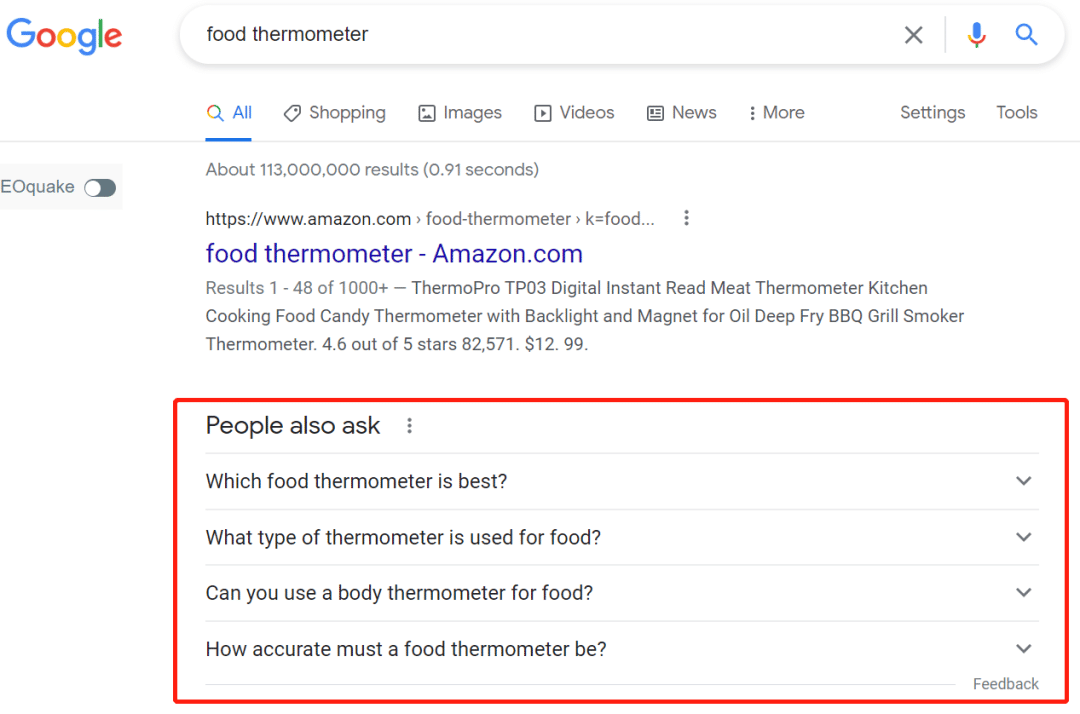This screenshot has height=714, width=1080.
Task: Open search Tools
Action: (1016, 113)
